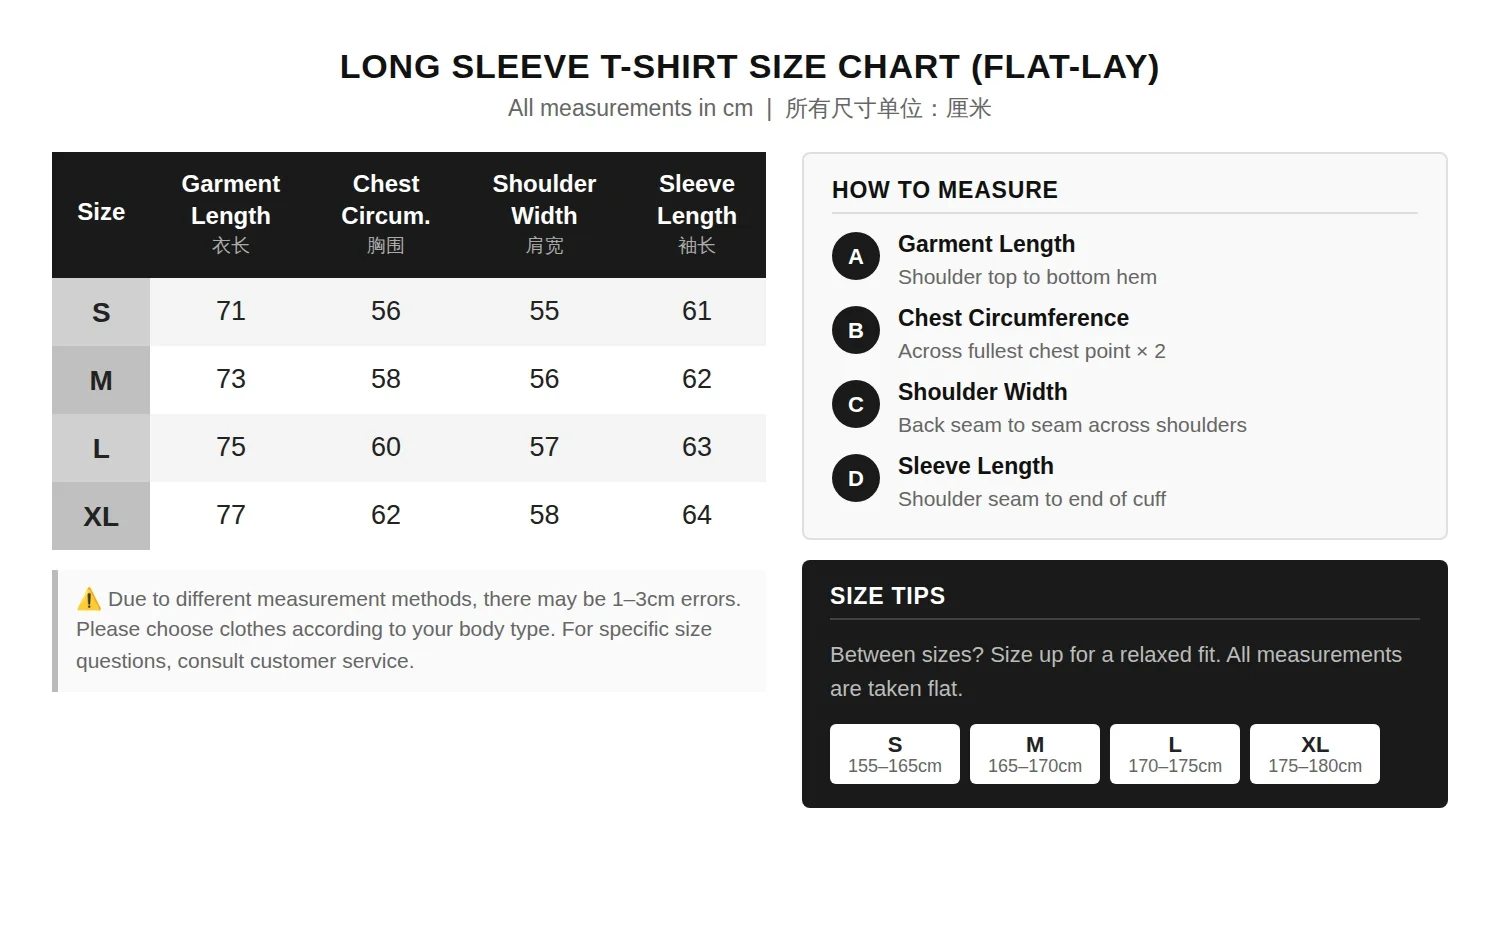Select the XL 175–180cm size chip
Viewport: 1500px width, 936px height.
click(1315, 754)
